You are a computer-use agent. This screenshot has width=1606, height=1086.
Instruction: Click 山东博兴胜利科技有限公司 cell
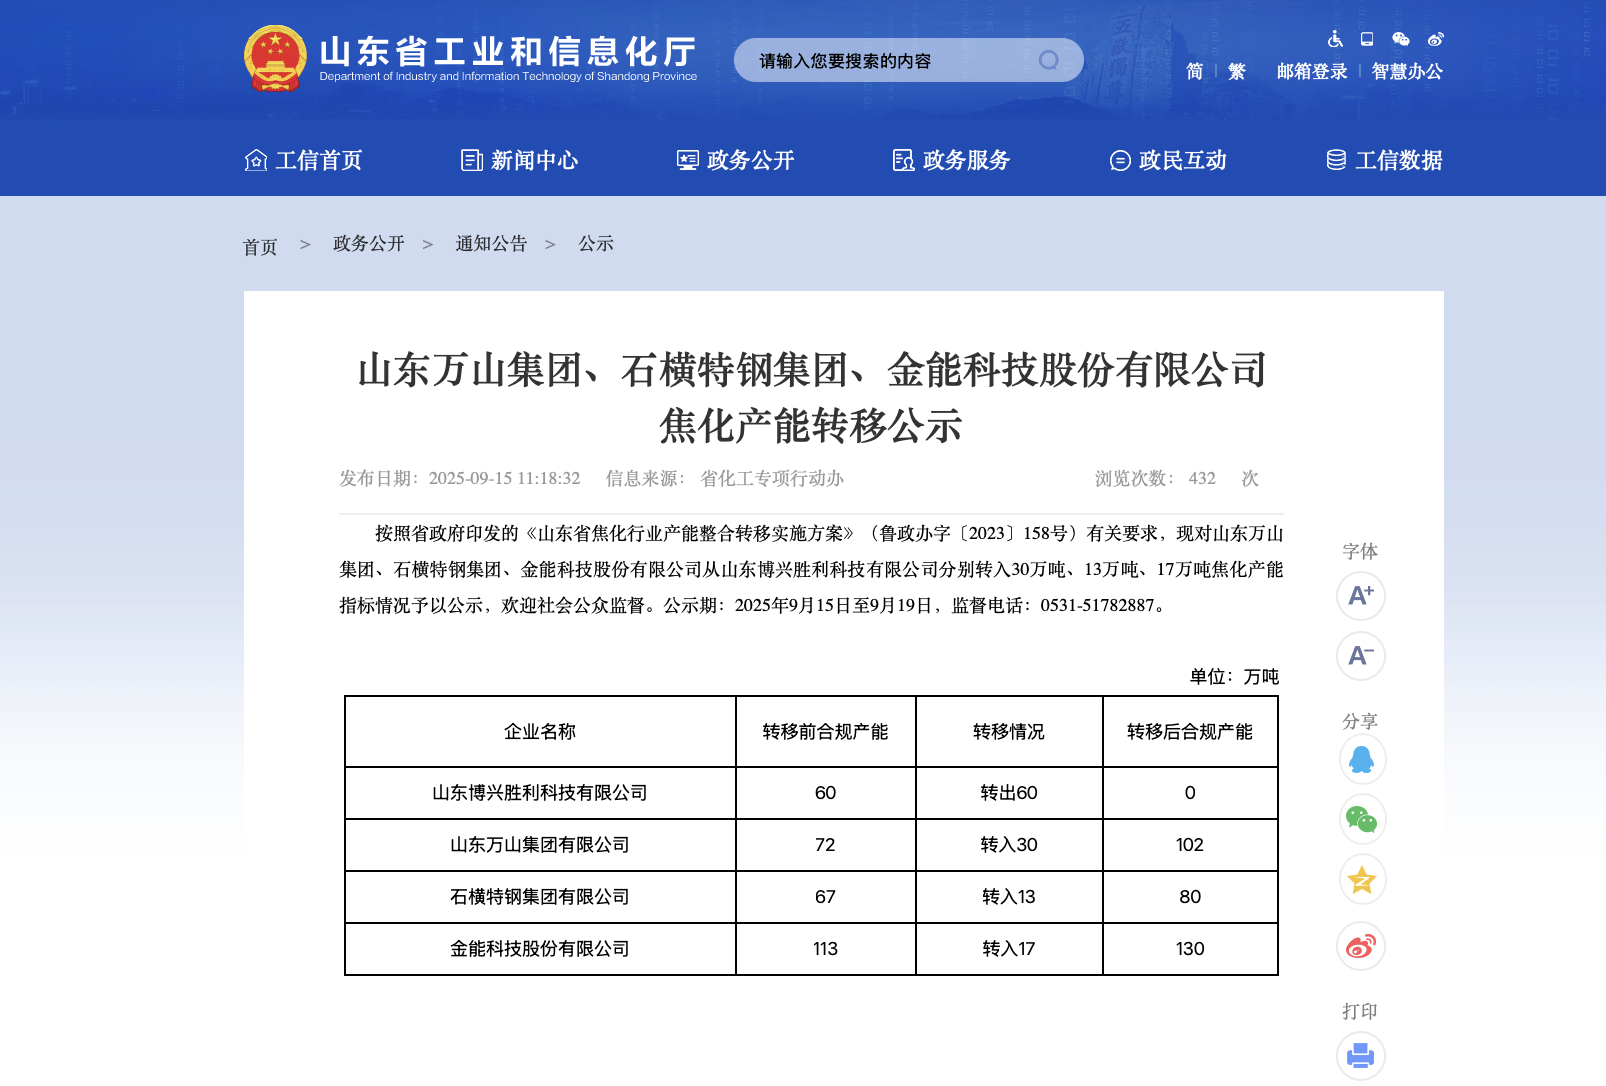(540, 793)
